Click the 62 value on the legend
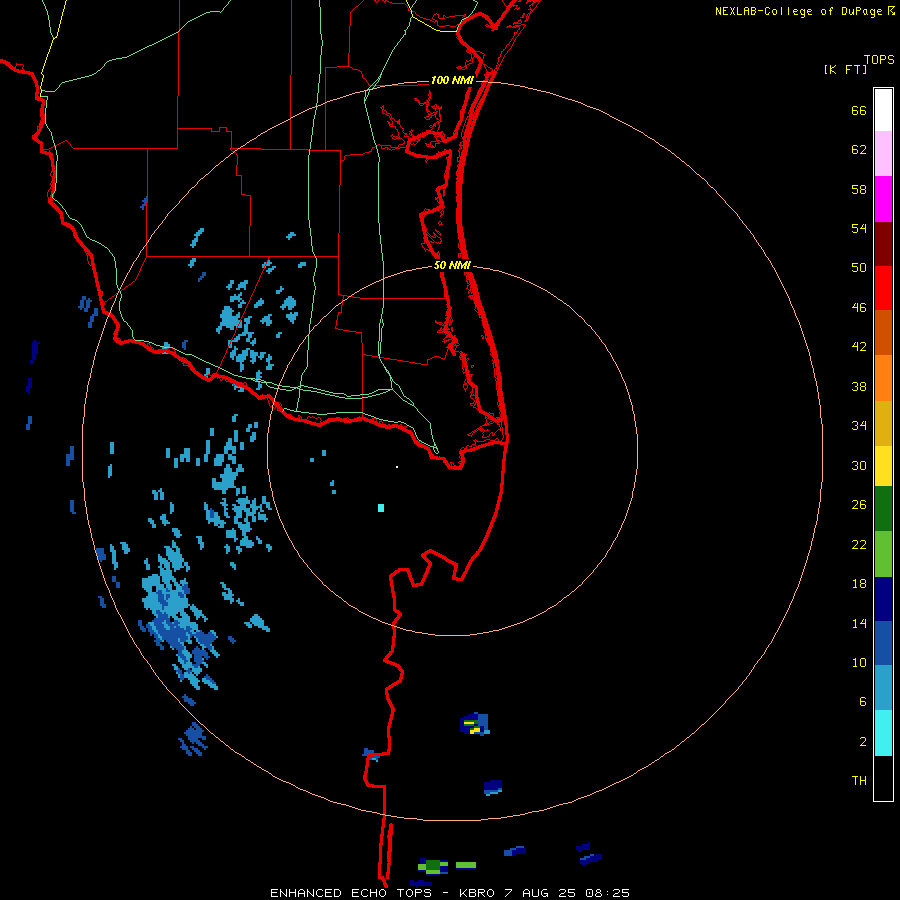This screenshot has height=900, width=900. pyautogui.click(x=859, y=149)
